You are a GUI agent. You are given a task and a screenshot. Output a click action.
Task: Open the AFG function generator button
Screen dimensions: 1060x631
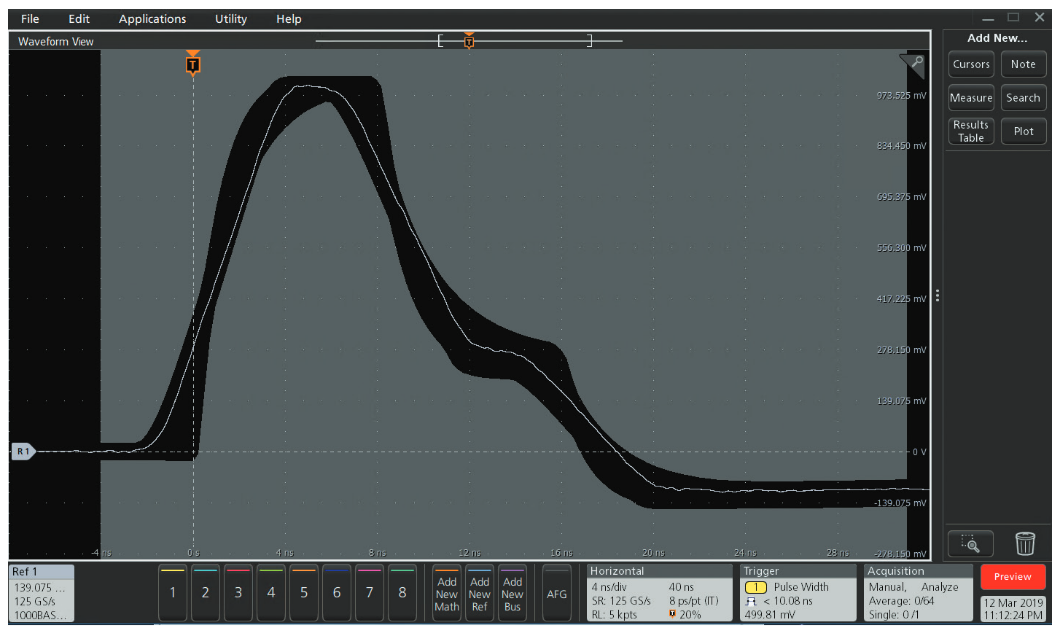[x=557, y=593]
